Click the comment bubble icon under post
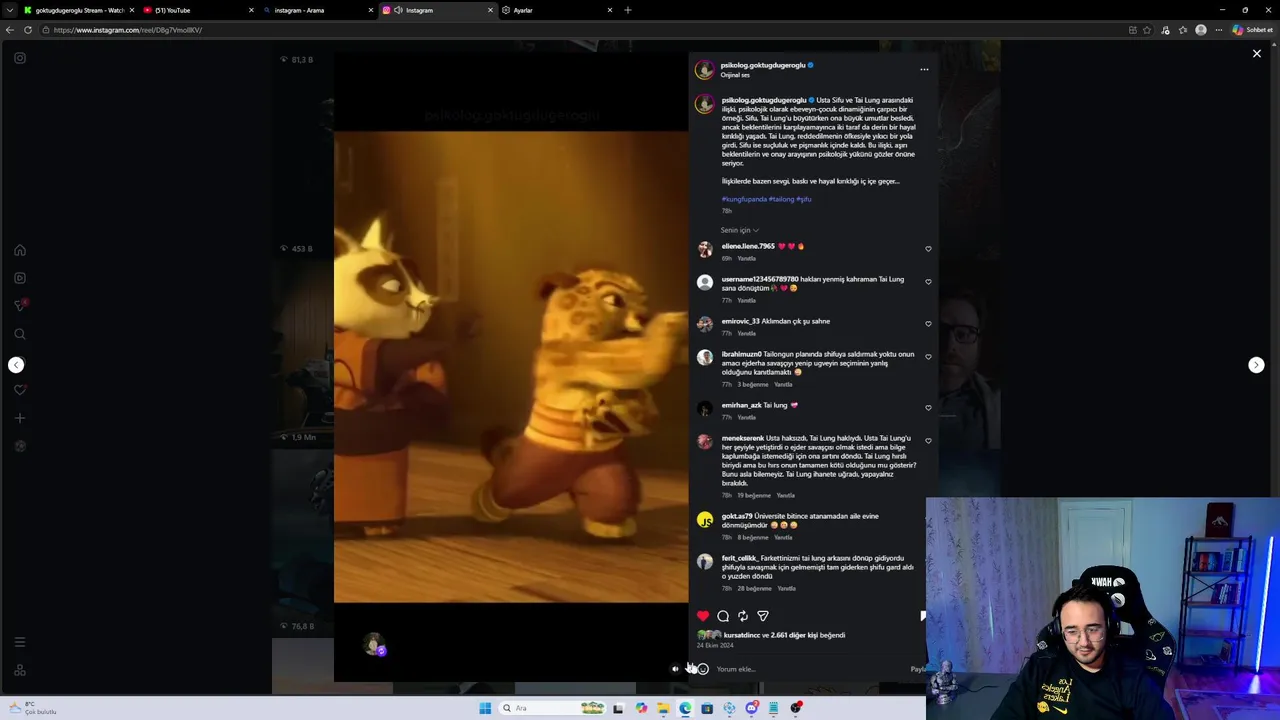 pyautogui.click(x=723, y=616)
